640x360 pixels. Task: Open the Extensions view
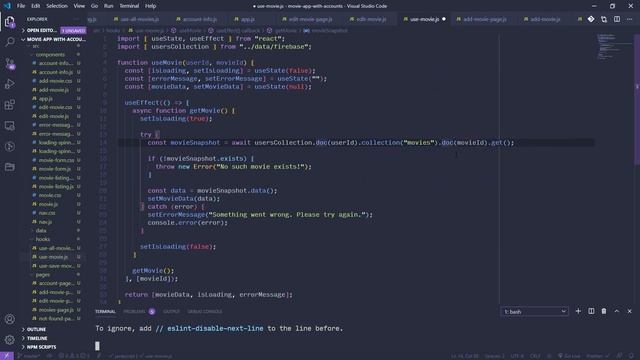click(x=10, y=104)
